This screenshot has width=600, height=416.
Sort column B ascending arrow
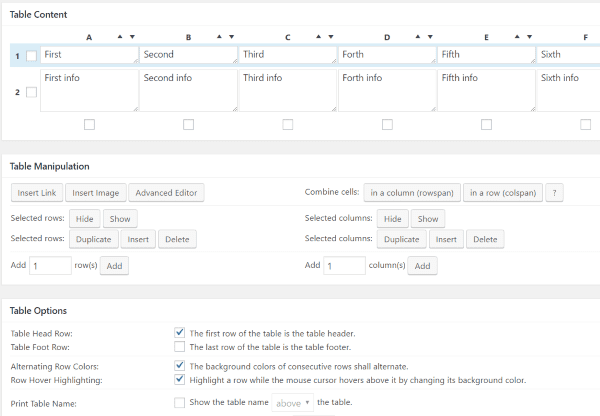coord(219,37)
